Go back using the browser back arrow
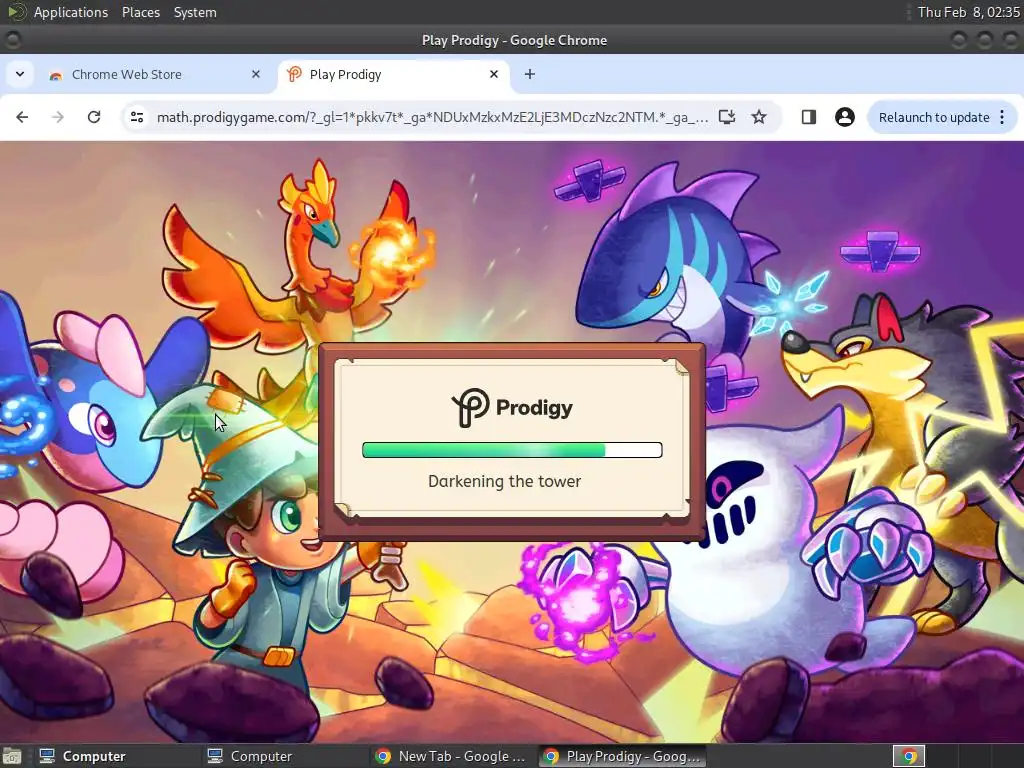 (22, 117)
